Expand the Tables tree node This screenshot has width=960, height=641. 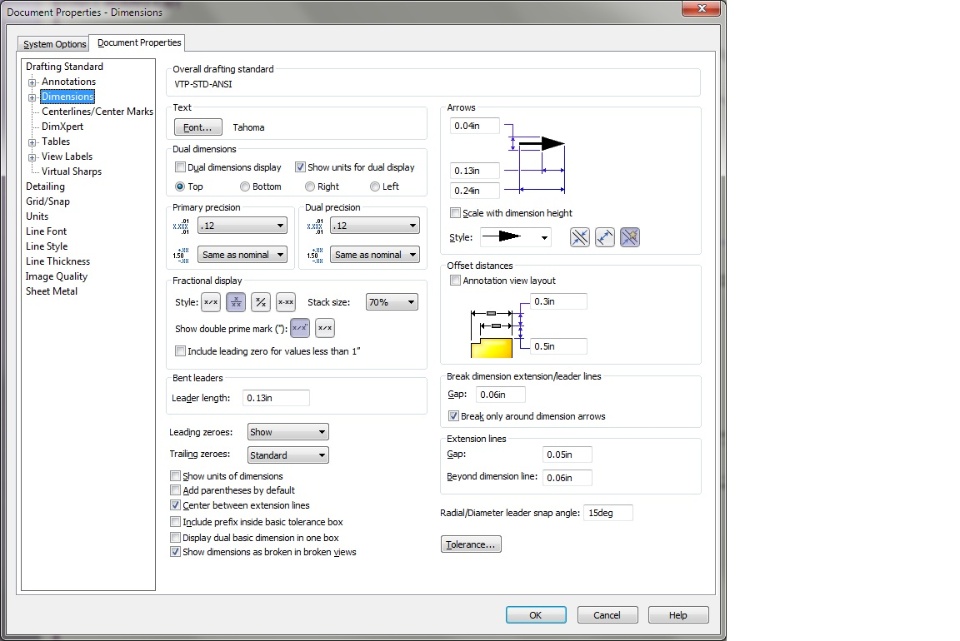pyautogui.click(x=32, y=142)
